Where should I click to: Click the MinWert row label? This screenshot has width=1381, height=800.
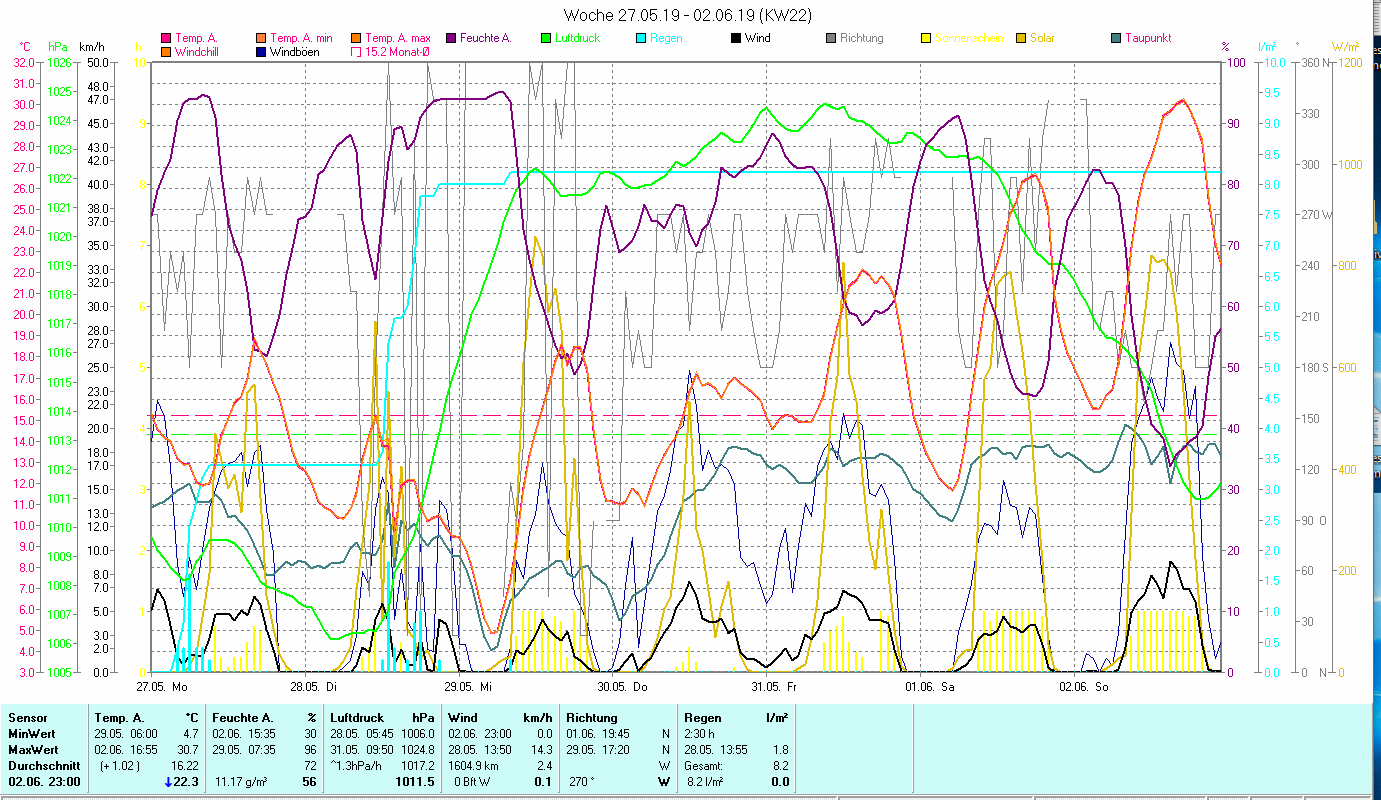[32, 734]
